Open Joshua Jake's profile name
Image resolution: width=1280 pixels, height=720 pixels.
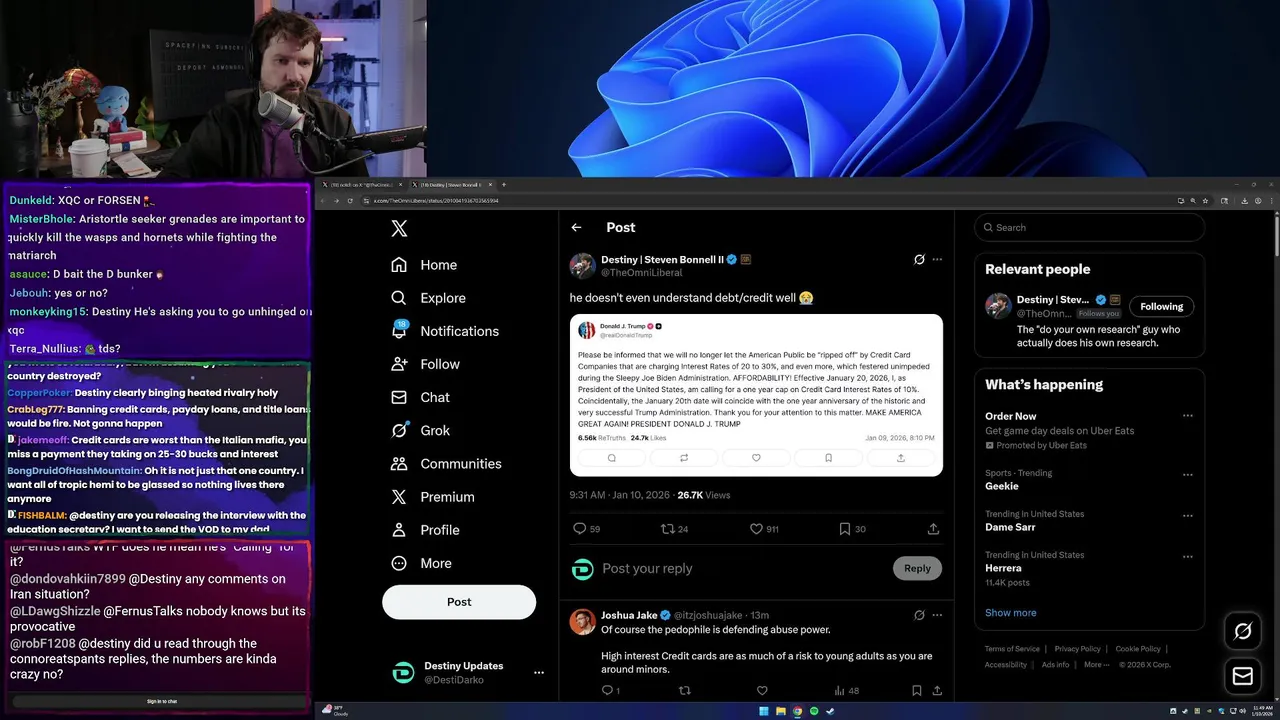(x=630, y=615)
